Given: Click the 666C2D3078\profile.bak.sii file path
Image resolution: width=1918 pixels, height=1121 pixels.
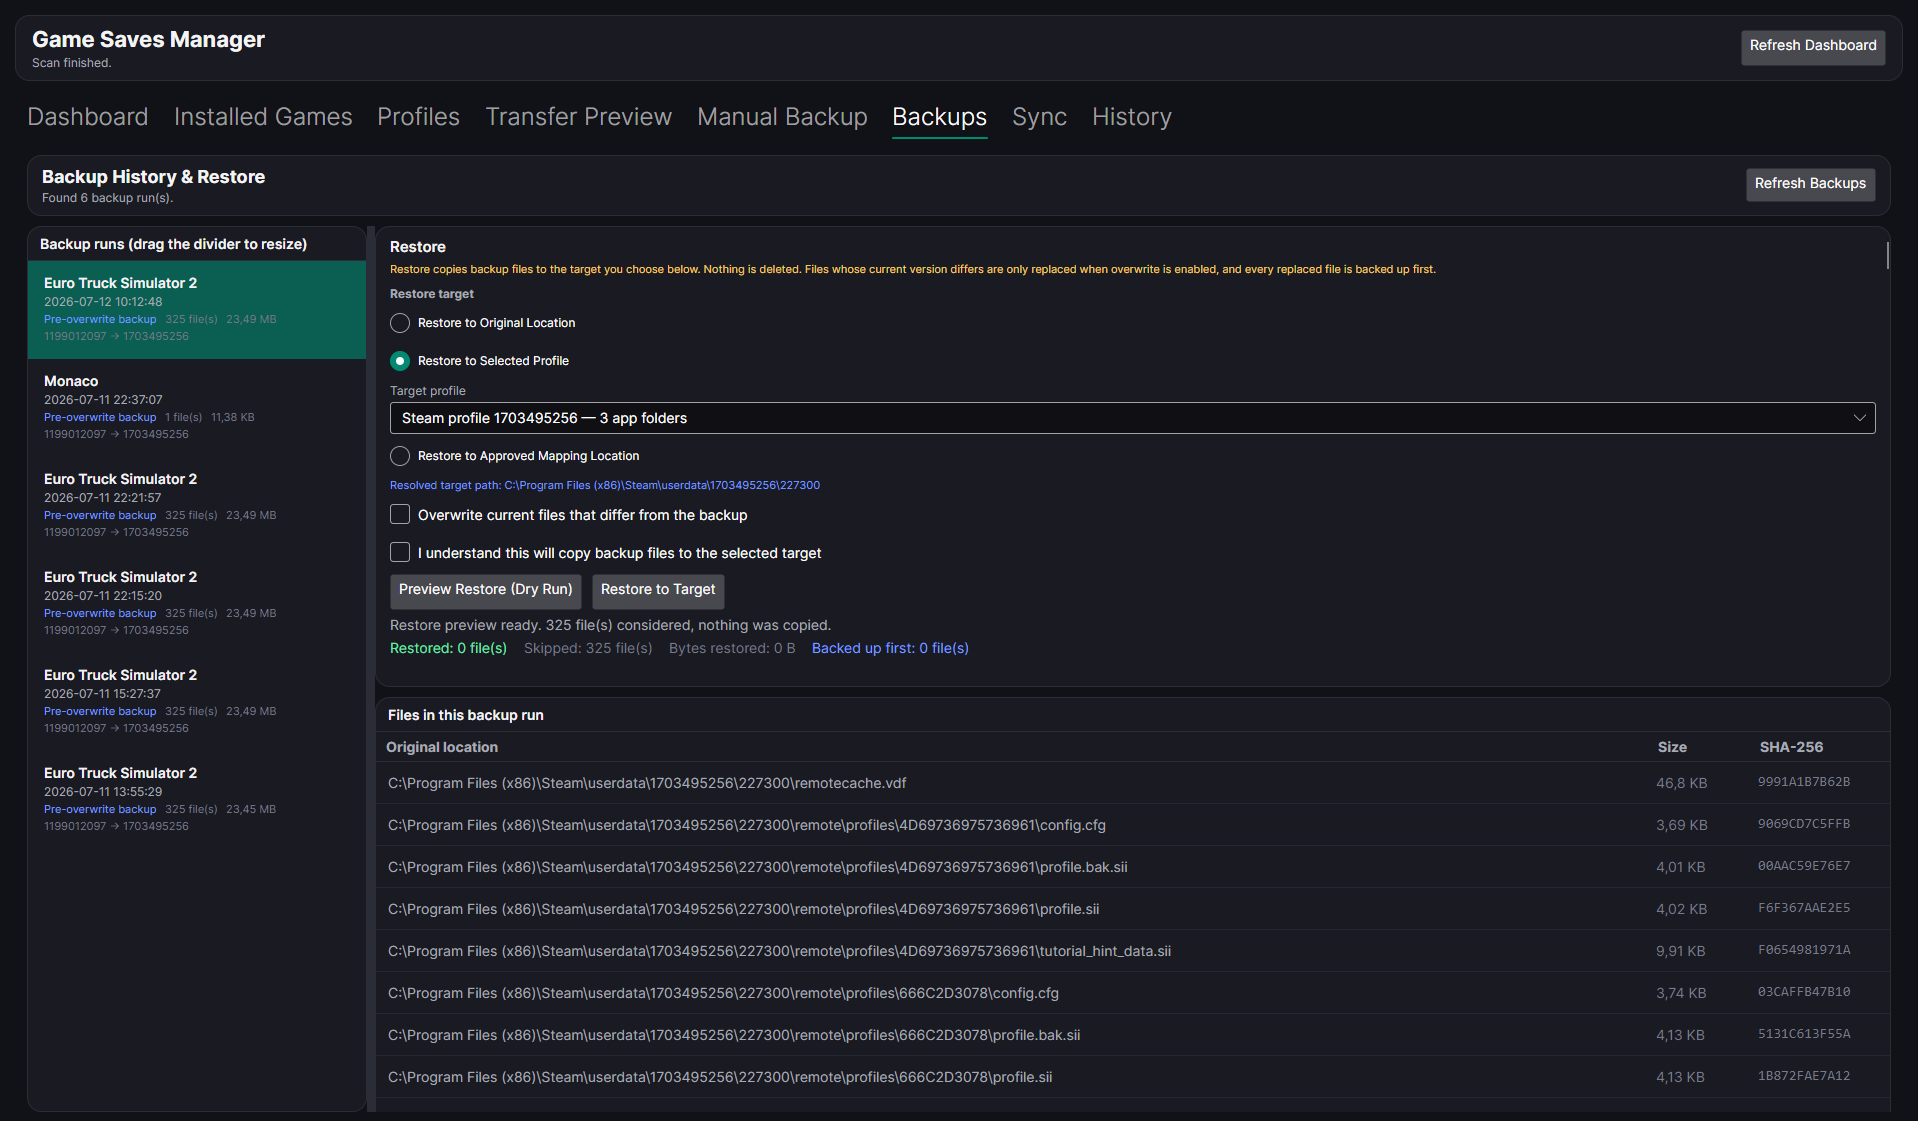Looking at the screenshot, I should pyautogui.click(x=734, y=1035).
